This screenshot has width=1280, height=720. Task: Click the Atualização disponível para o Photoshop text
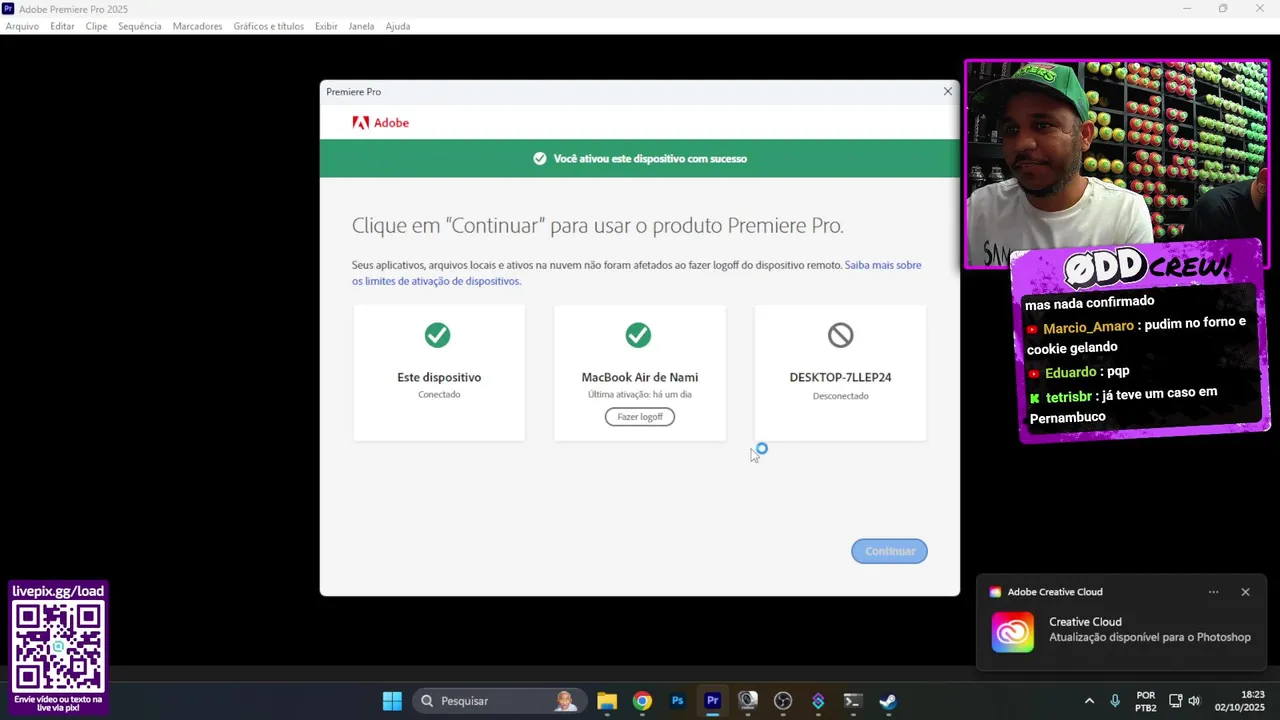1150,637
